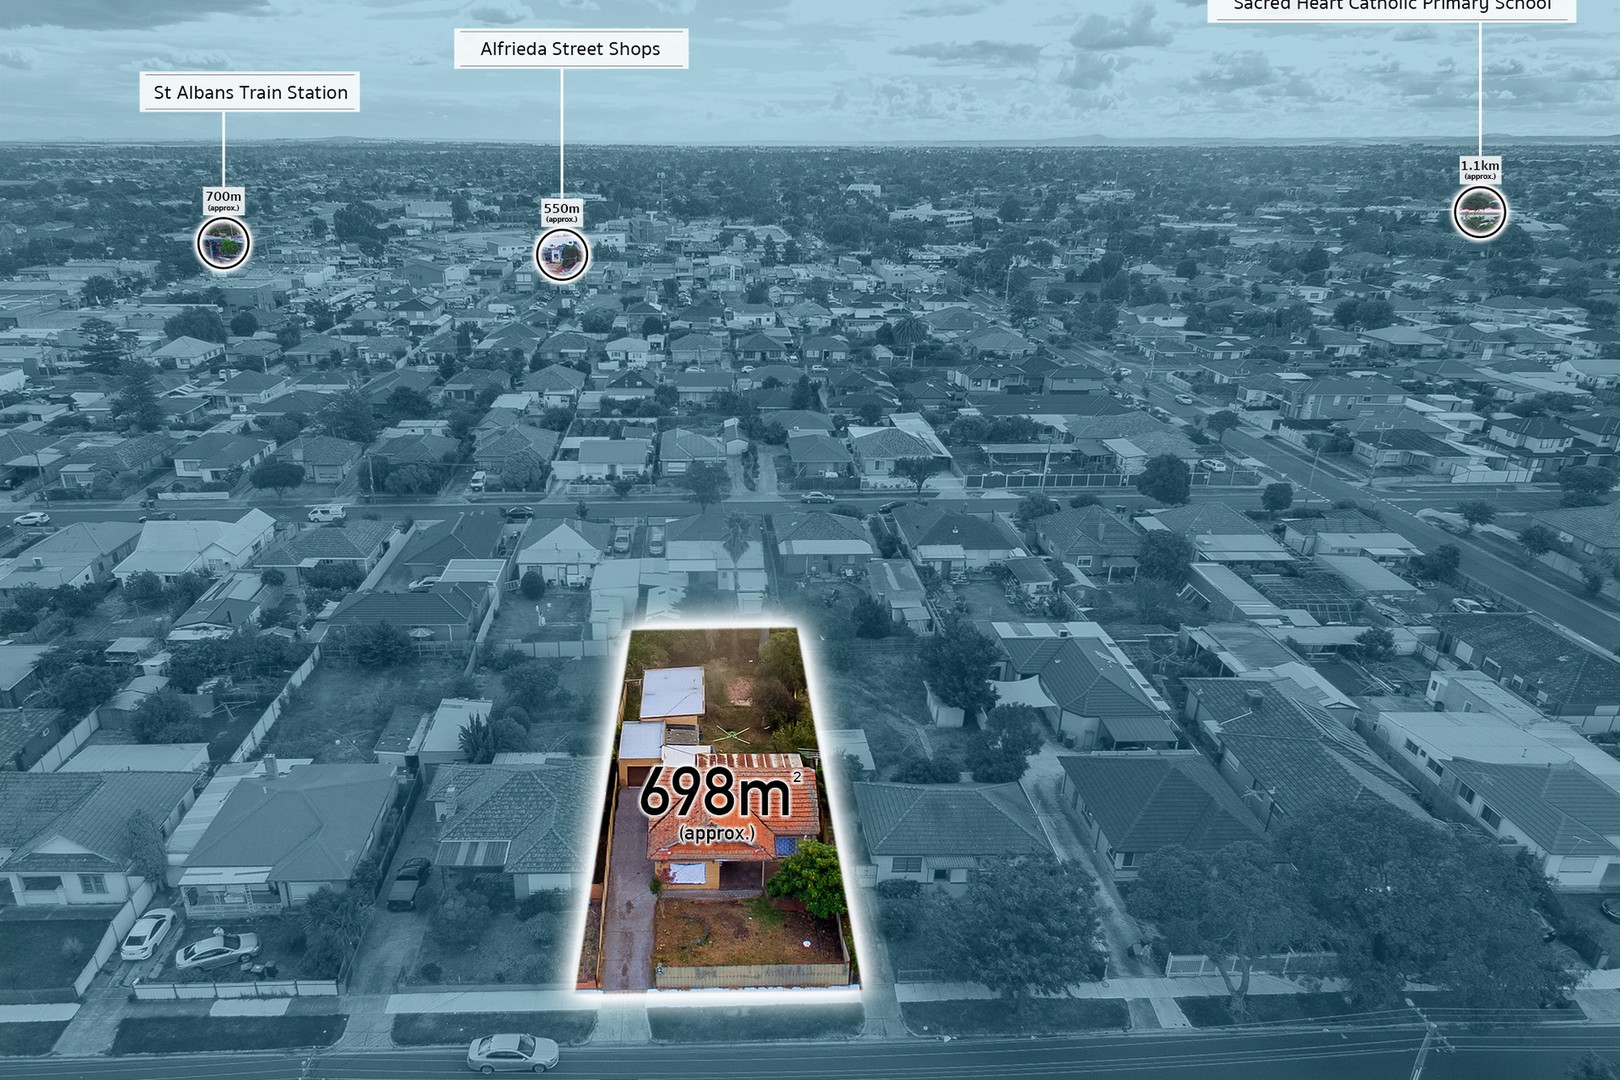Open the Alfrieda Street Shops circular marker
Screen dimensions: 1620x1080
[x=562, y=256]
